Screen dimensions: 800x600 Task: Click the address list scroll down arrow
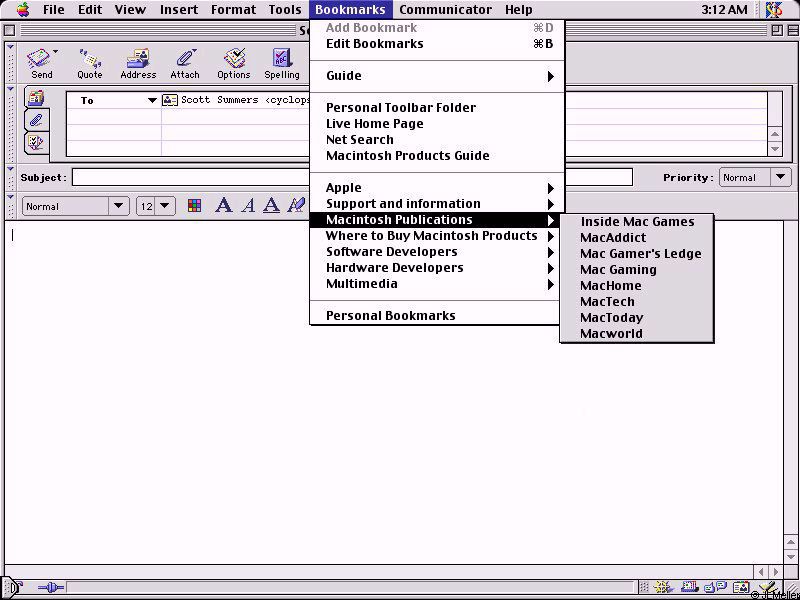775,149
